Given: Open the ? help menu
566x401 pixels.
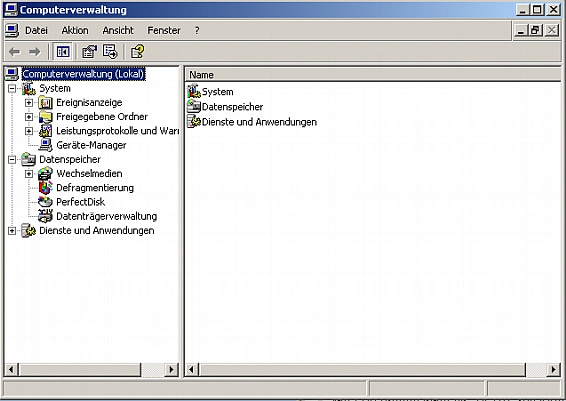Looking at the screenshot, I should point(197,30).
